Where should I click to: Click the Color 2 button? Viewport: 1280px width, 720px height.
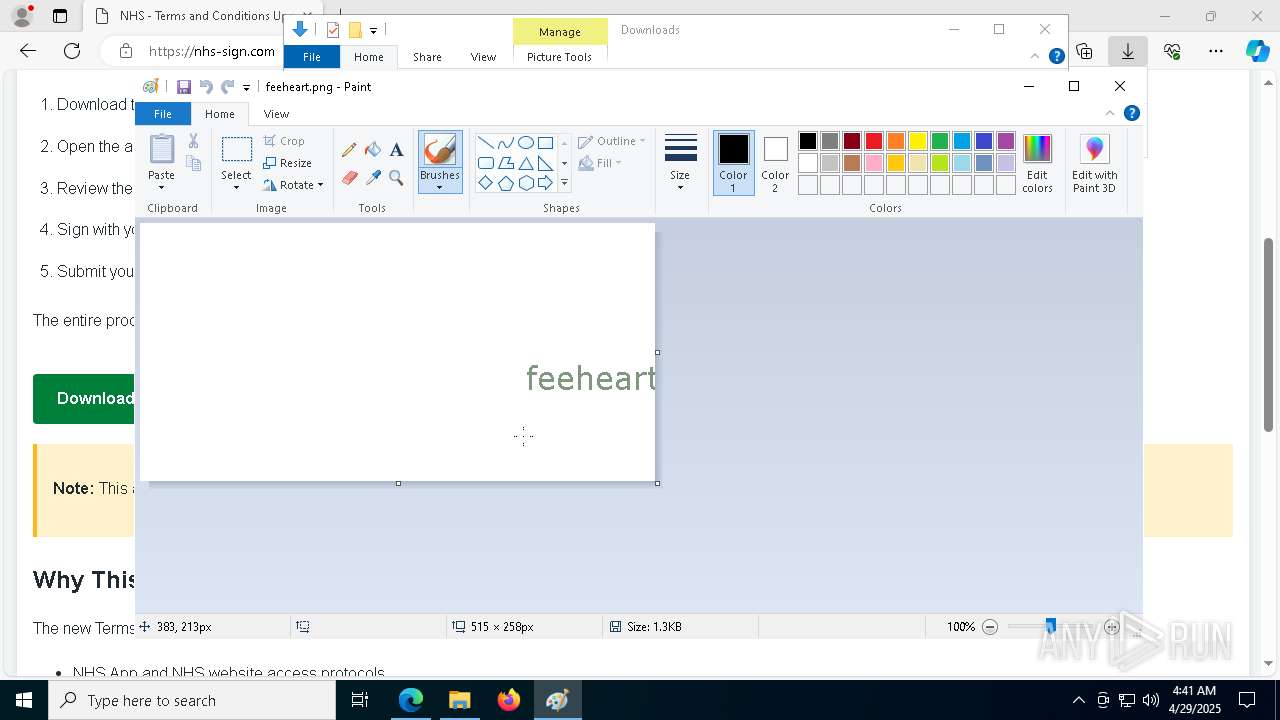(x=775, y=164)
